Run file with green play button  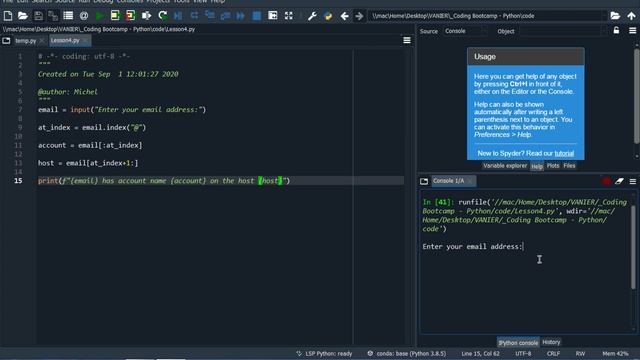pos(100,16)
